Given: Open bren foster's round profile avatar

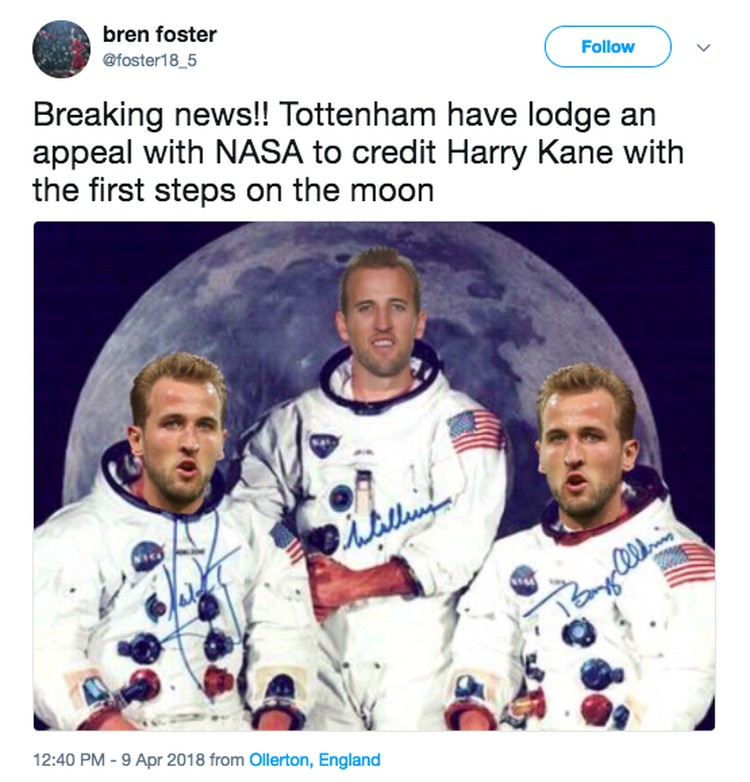Looking at the screenshot, I should pyautogui.click(x=61, y=49).
